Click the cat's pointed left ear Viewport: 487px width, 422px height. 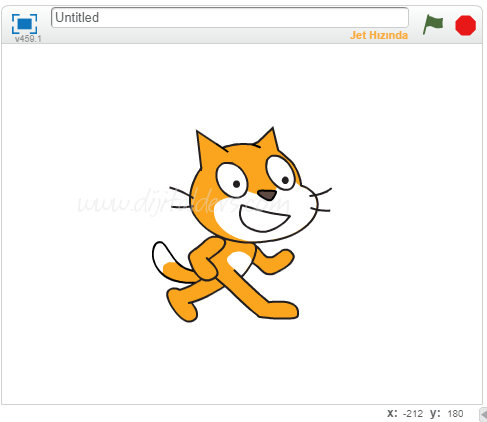(209, 147)
